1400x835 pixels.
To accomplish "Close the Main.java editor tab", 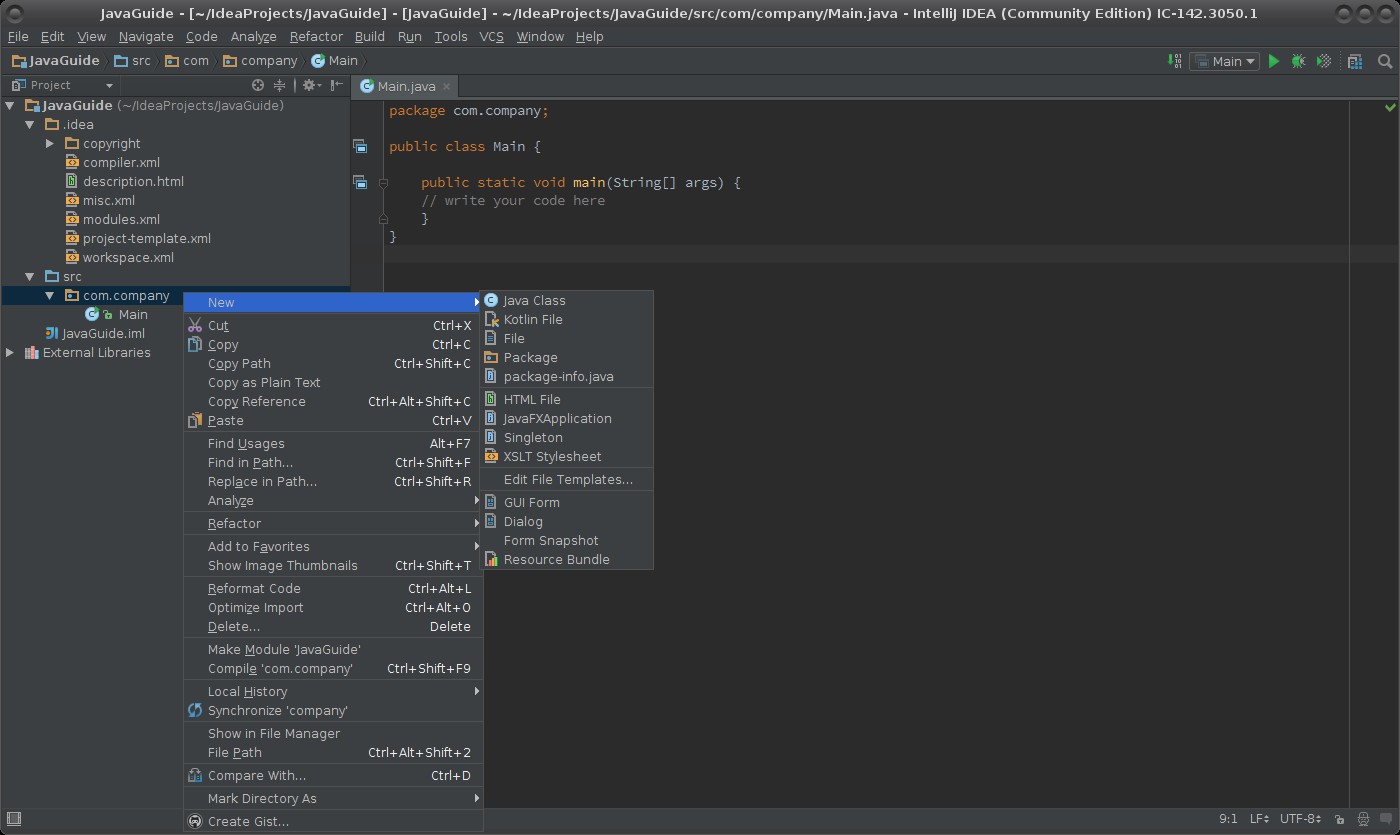I will [446, 87].
